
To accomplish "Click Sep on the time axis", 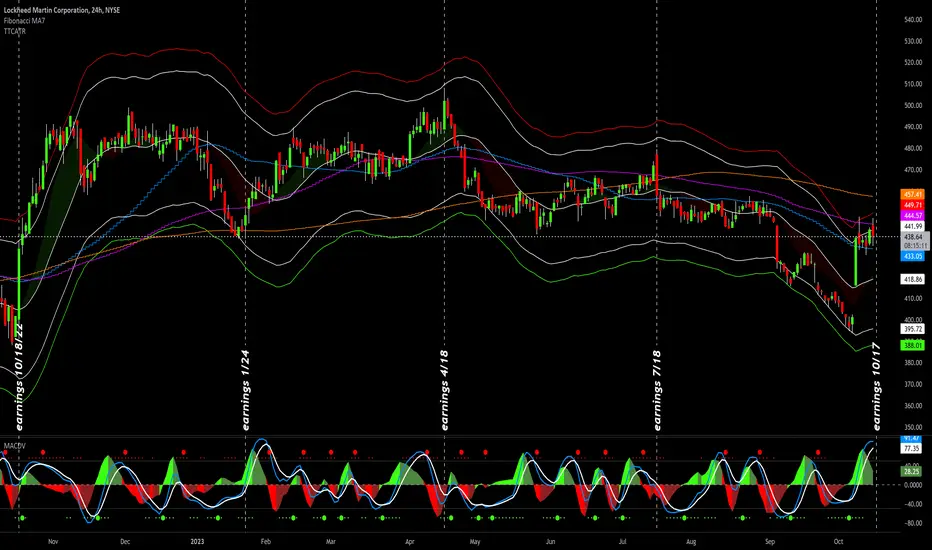I will 770,542.
